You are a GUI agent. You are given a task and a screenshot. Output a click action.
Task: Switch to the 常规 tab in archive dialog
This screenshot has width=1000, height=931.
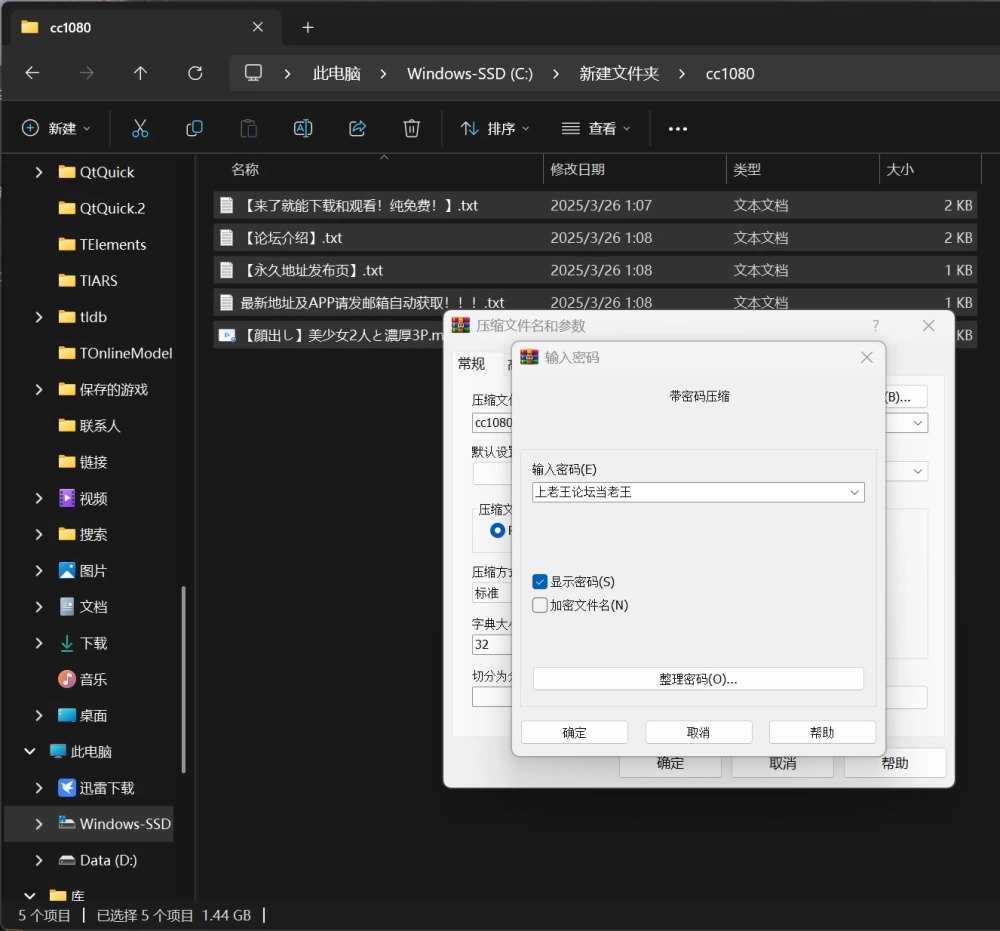(471, 364)
